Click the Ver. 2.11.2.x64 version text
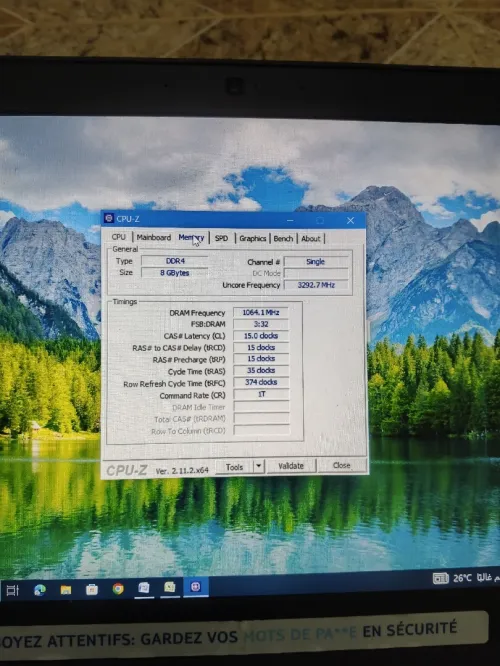The height and width of the screenshot is (666, 500). click(182, 471)
